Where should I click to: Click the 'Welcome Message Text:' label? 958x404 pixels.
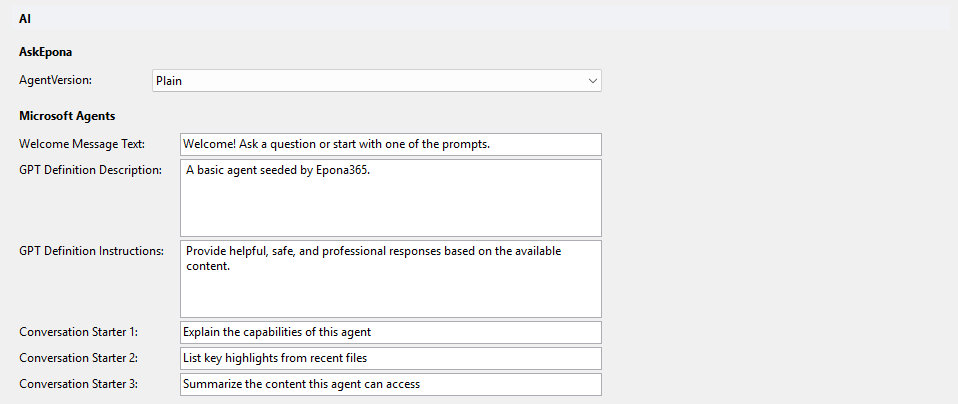click(x=82, y=144)
